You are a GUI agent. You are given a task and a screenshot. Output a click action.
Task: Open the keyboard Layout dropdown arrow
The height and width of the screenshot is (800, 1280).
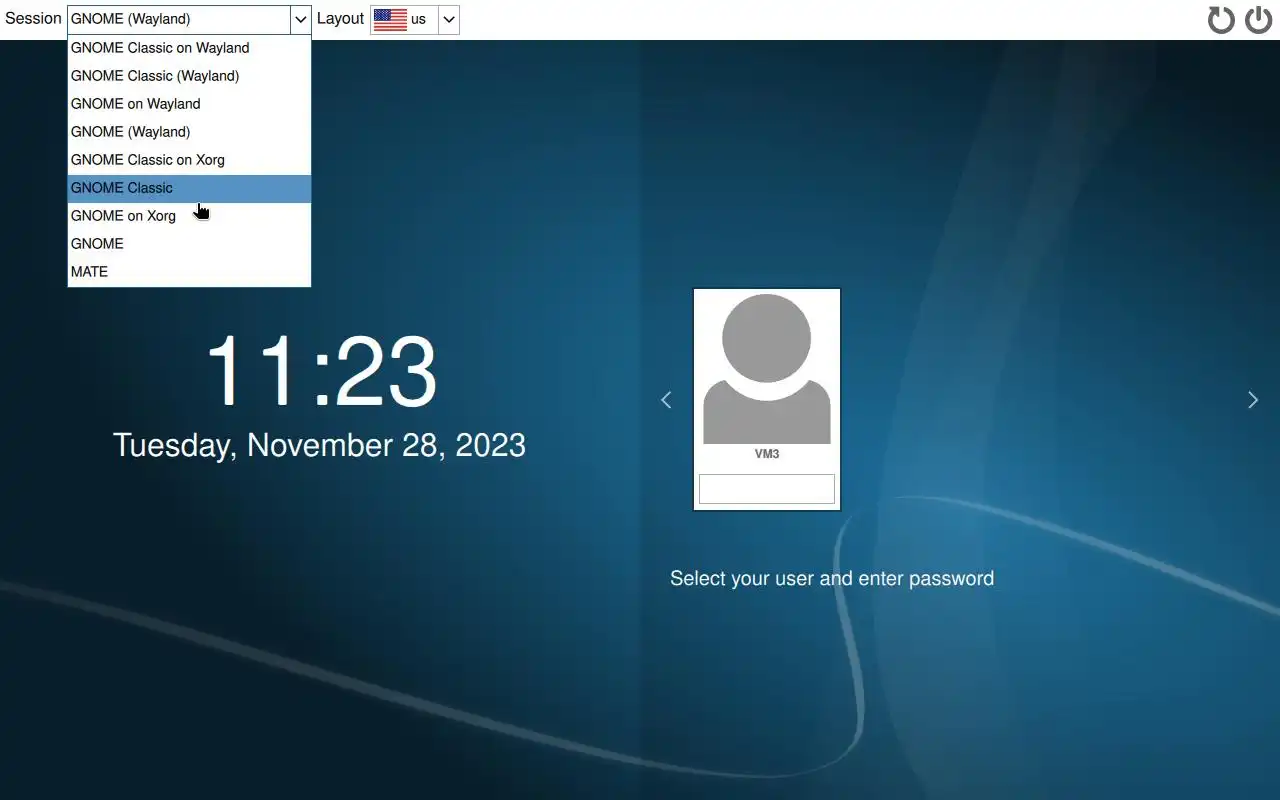point(449,19)
